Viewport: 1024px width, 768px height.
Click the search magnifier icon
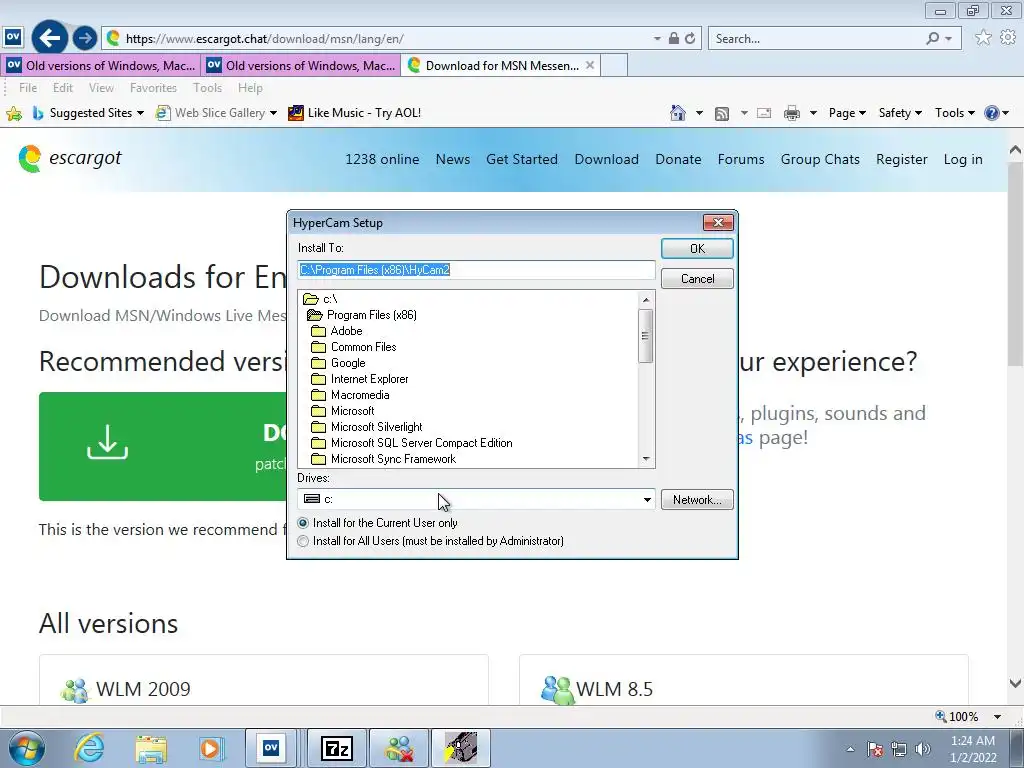(933, 39)
